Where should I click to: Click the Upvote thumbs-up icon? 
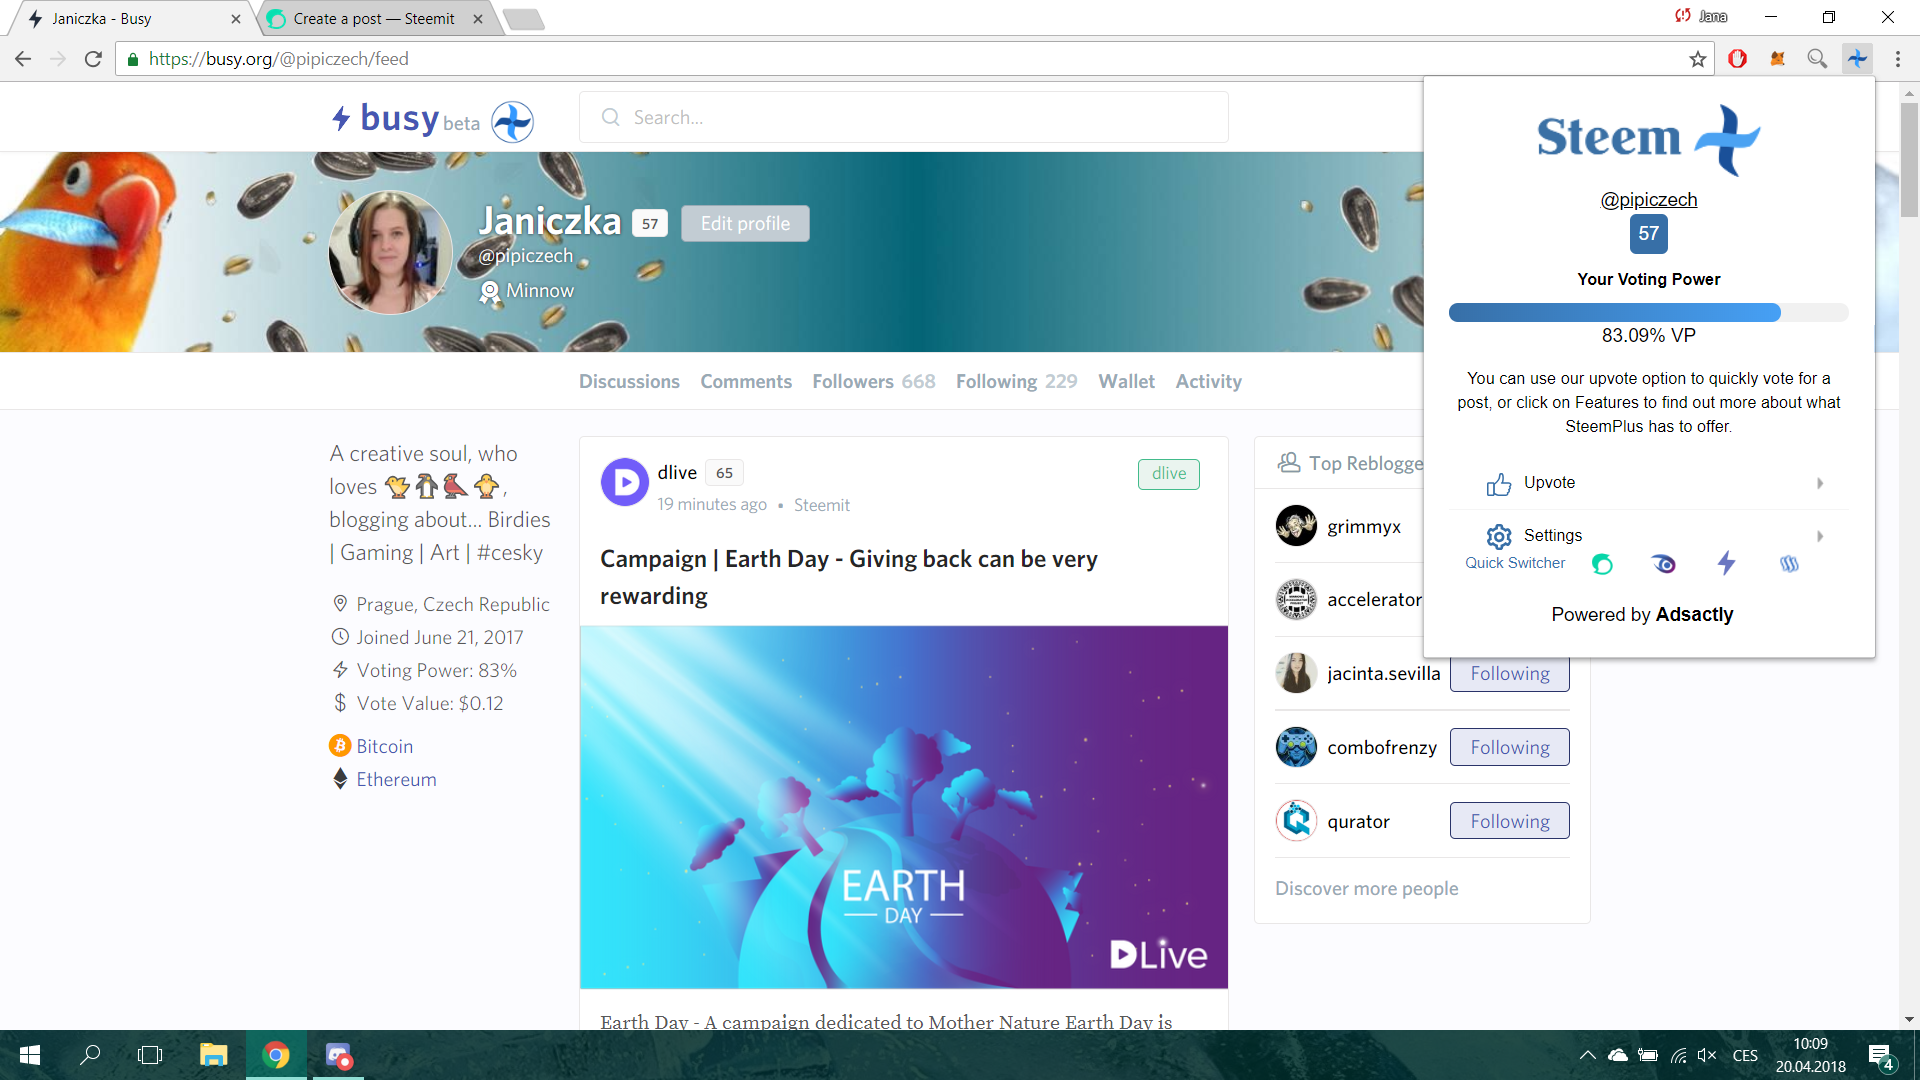pos(1498,484)
